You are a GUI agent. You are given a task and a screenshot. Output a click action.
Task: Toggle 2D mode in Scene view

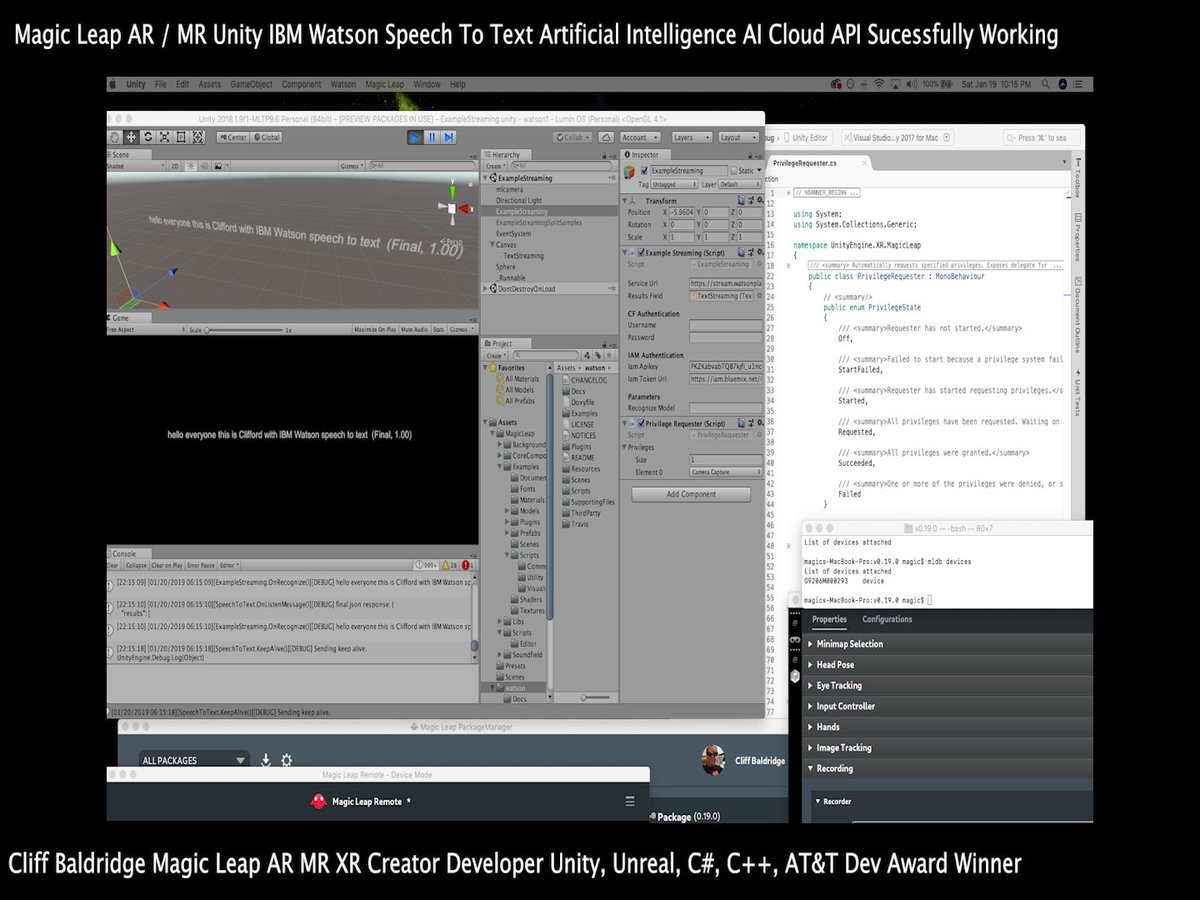point(173,165)
